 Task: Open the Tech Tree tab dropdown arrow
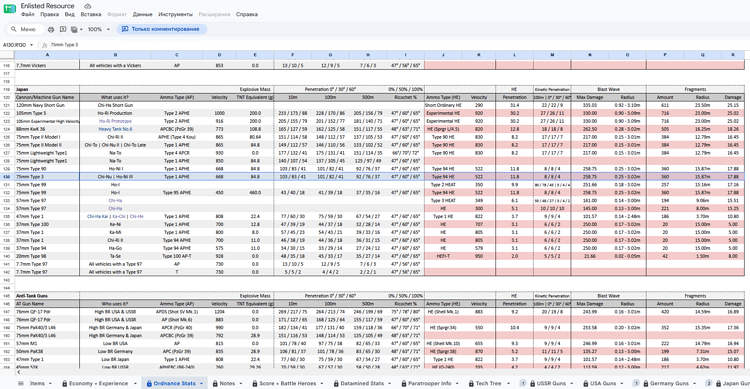507,383
